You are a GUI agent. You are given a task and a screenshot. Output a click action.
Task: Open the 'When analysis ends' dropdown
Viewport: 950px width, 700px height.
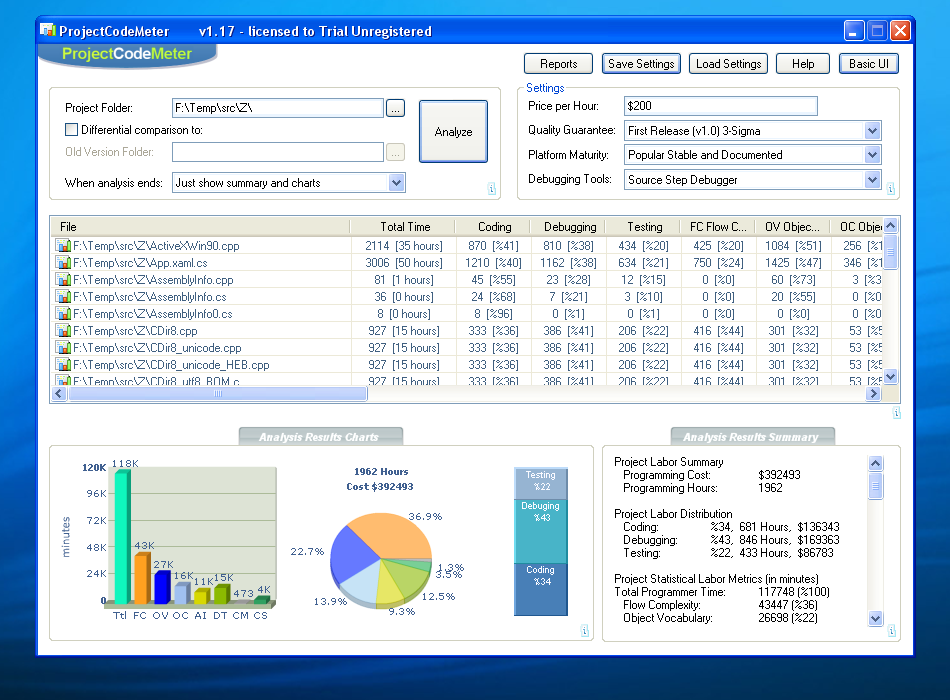click(x=396, y=183)
